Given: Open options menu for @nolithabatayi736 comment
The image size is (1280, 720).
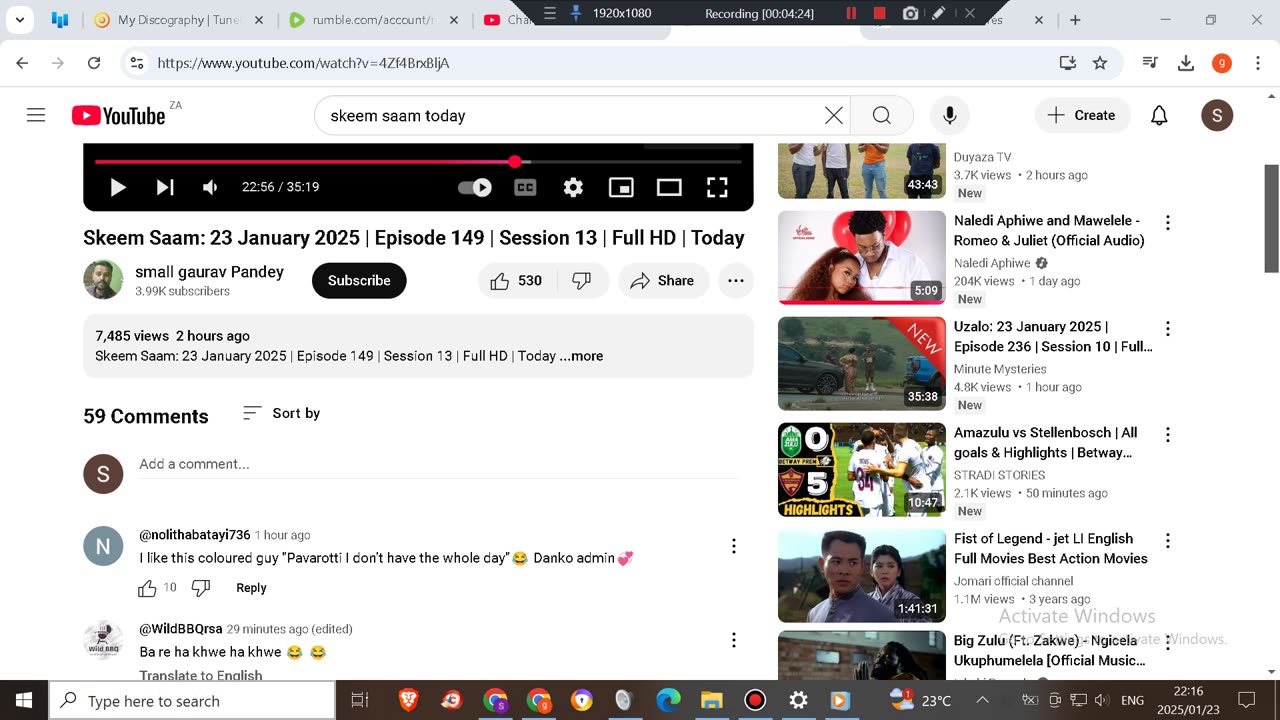Looking at the screenshot, I should pyautogui.click(x=734, y=546).
